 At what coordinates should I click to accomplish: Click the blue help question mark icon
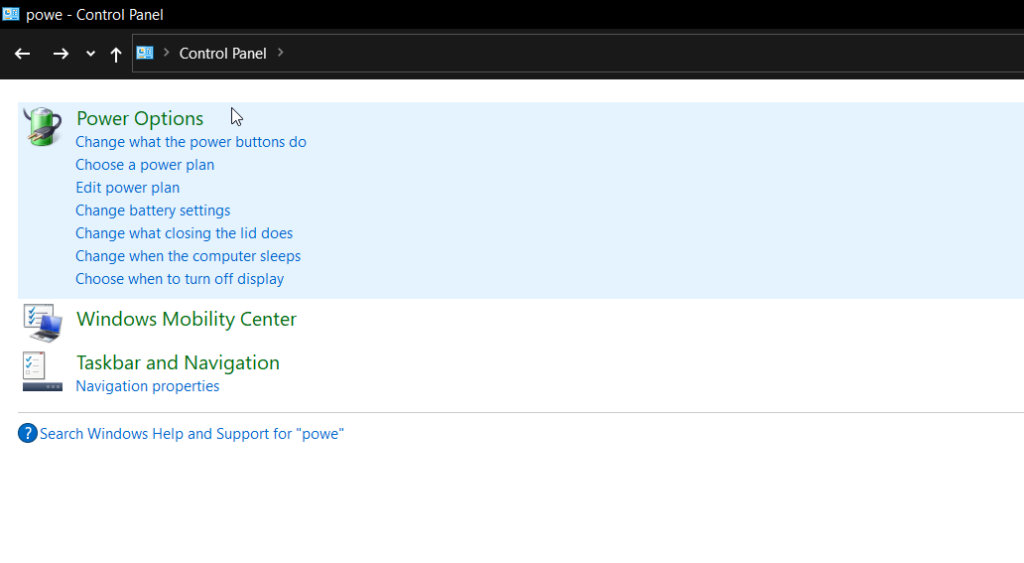tap(27, 433)
